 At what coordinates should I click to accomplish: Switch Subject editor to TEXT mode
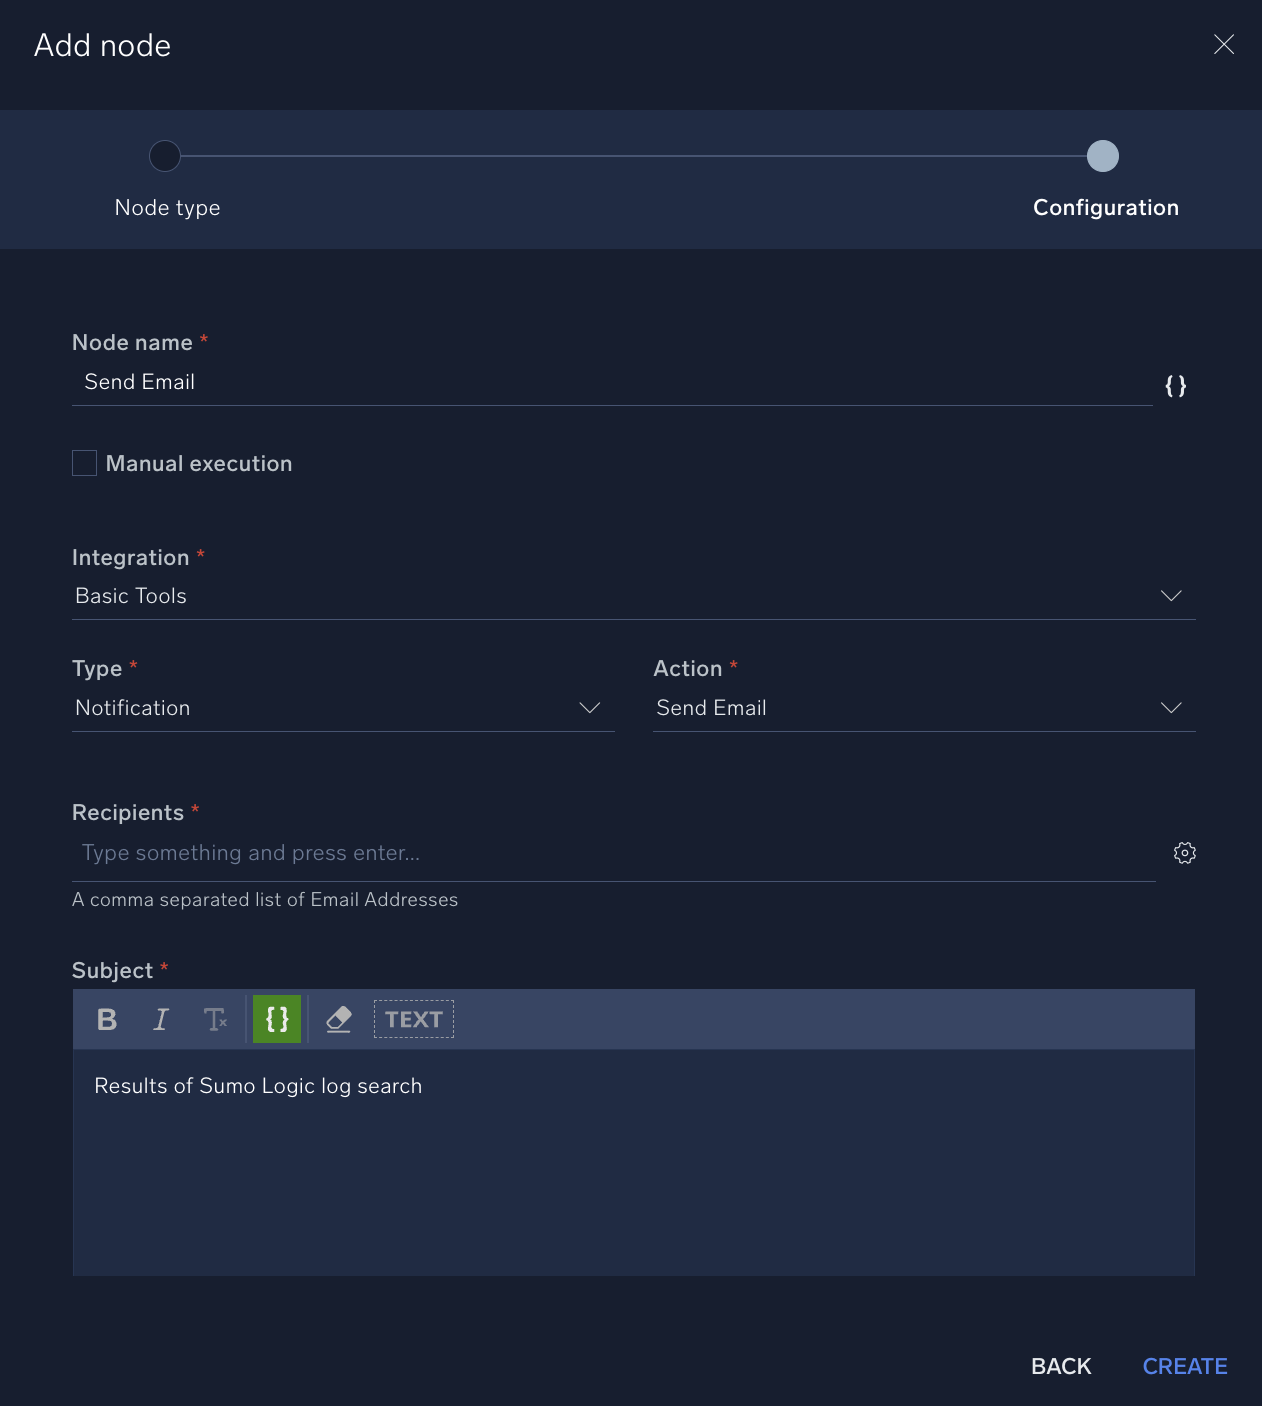(413, 1019)
